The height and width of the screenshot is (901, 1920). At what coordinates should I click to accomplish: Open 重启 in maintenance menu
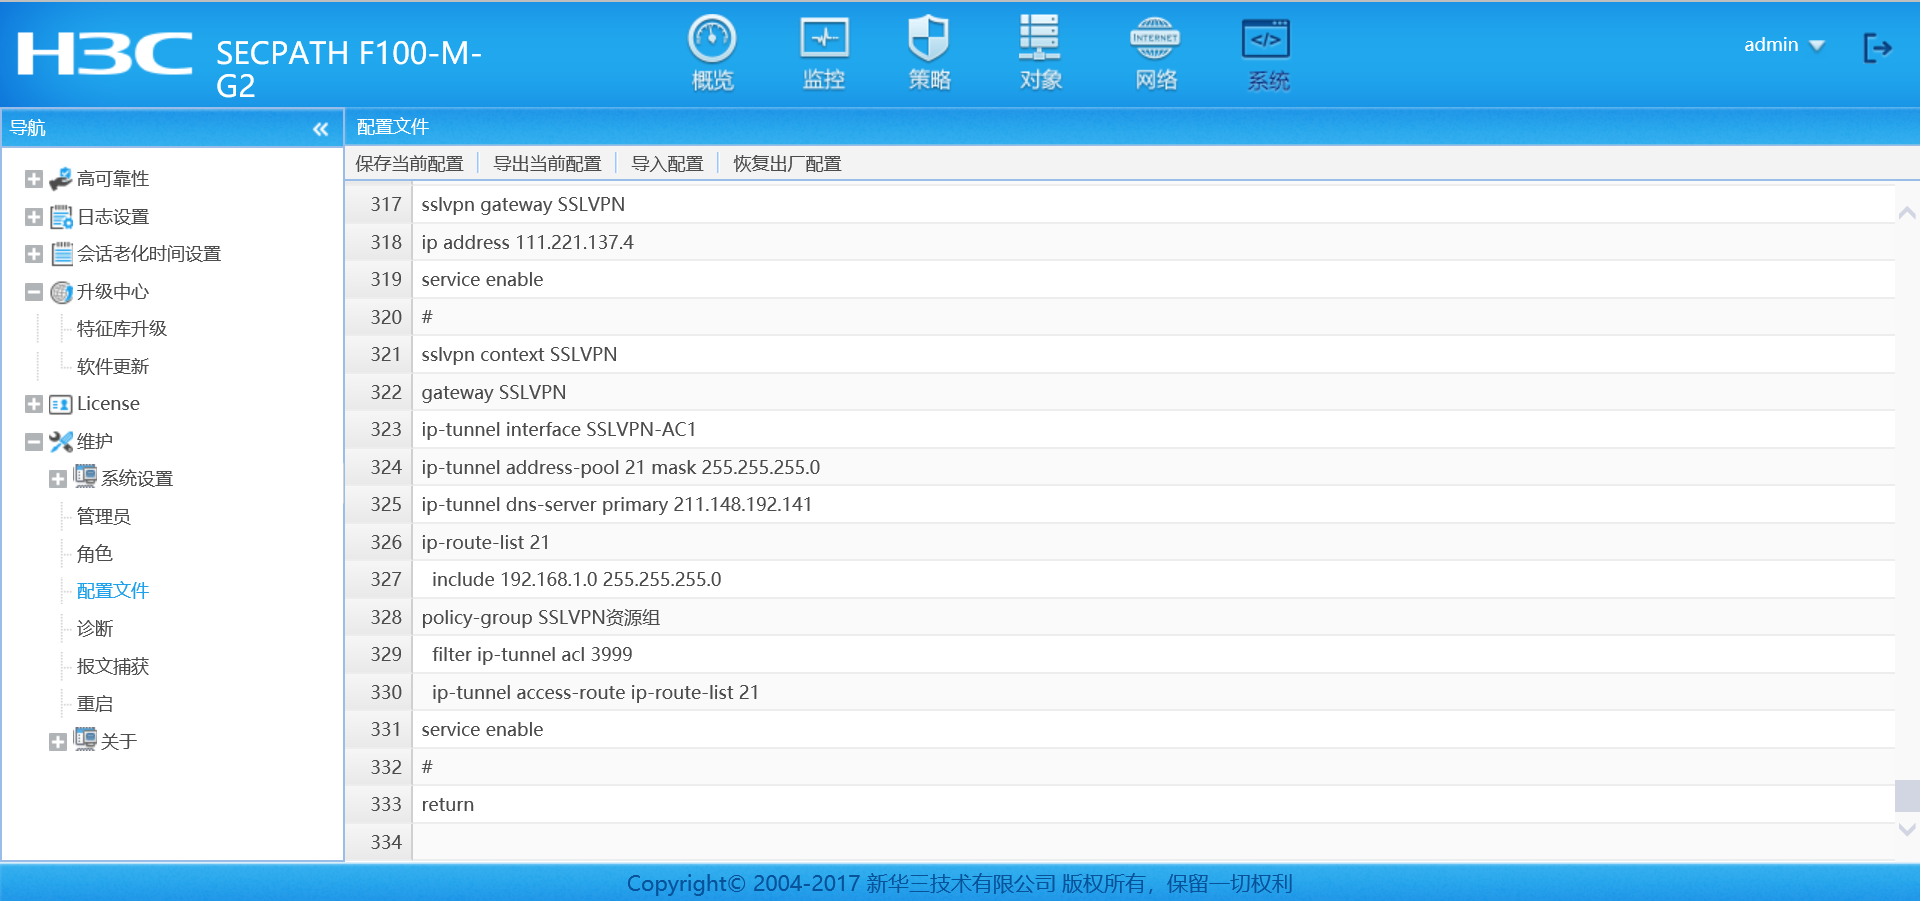(x=95, y=704)
